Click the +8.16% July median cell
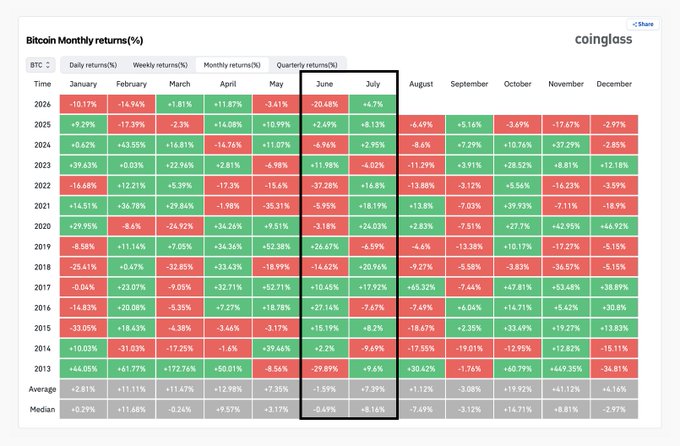Screen dimensions: 680x446 373,409
